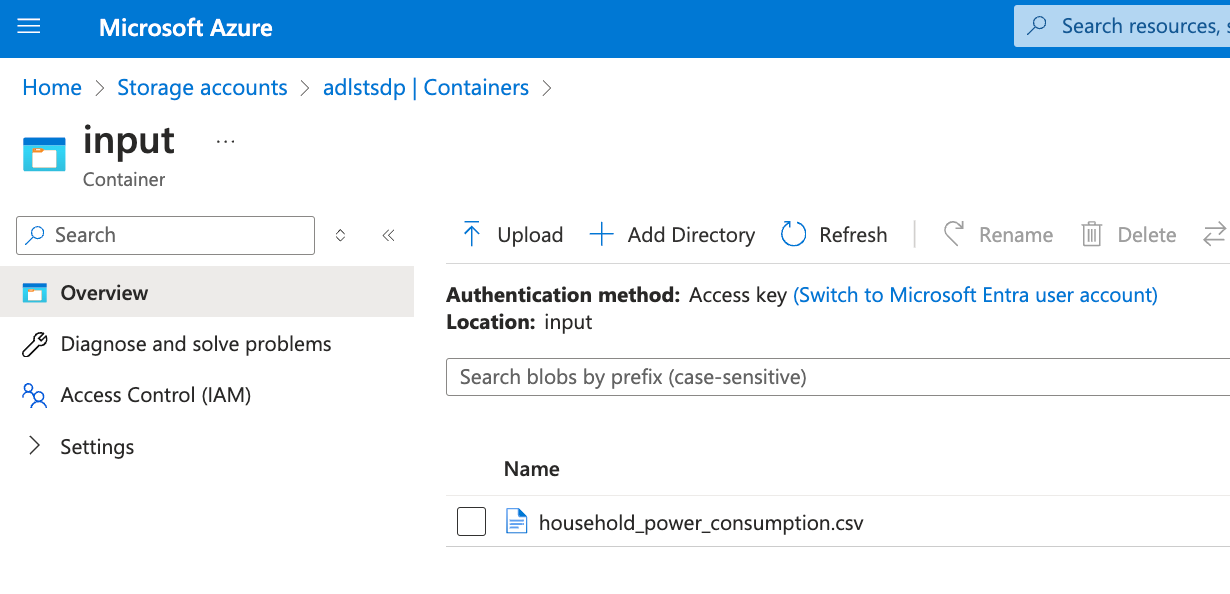Click the Upload arrow icon
1230x594 pixels.
[x=472, y=235]
